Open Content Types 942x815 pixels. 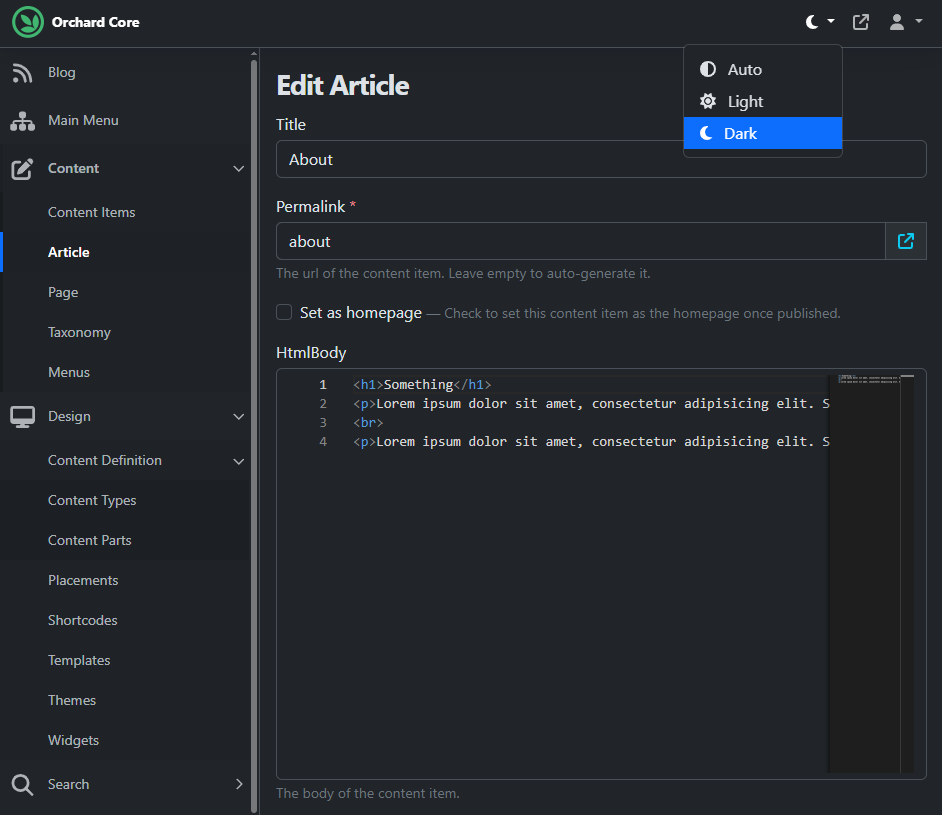pyautogui.click(x=92, y=500)
